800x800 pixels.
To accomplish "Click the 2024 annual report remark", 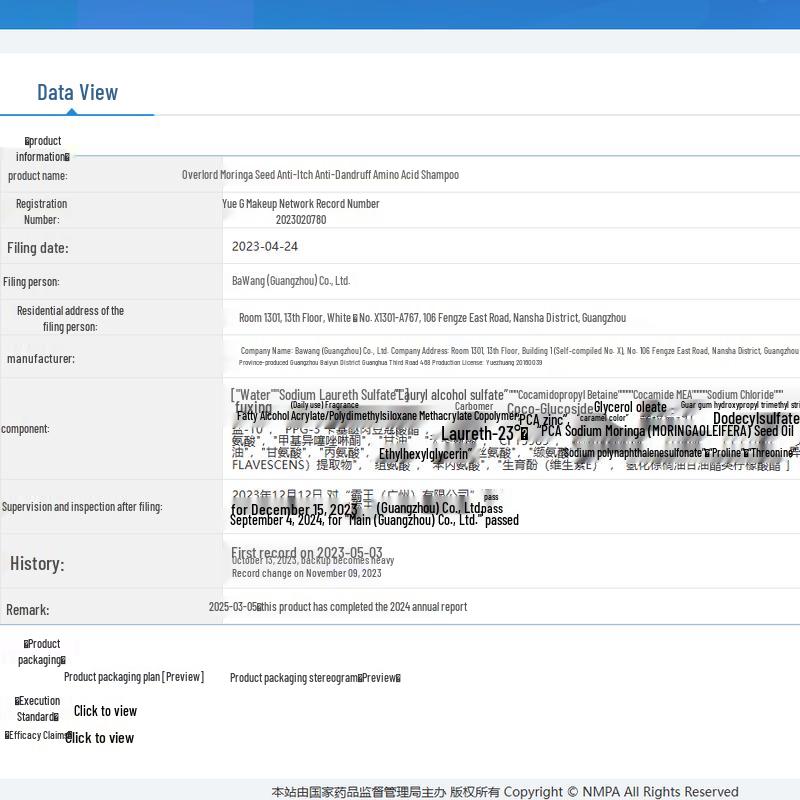I will coord(338,607).
